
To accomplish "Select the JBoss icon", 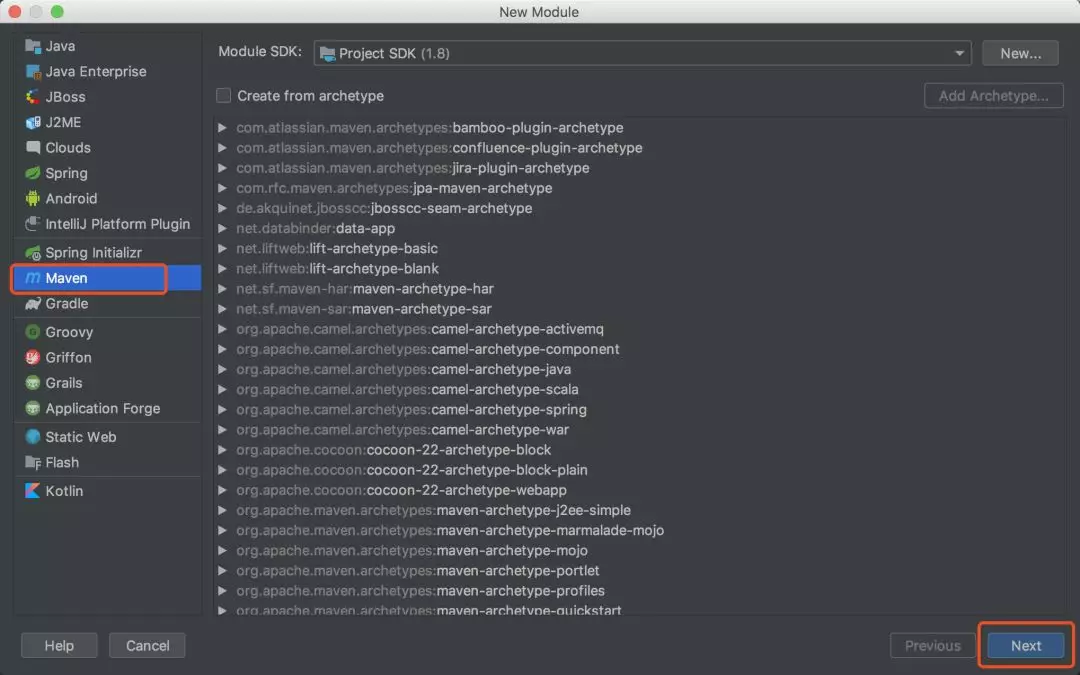I will point(33,97).
